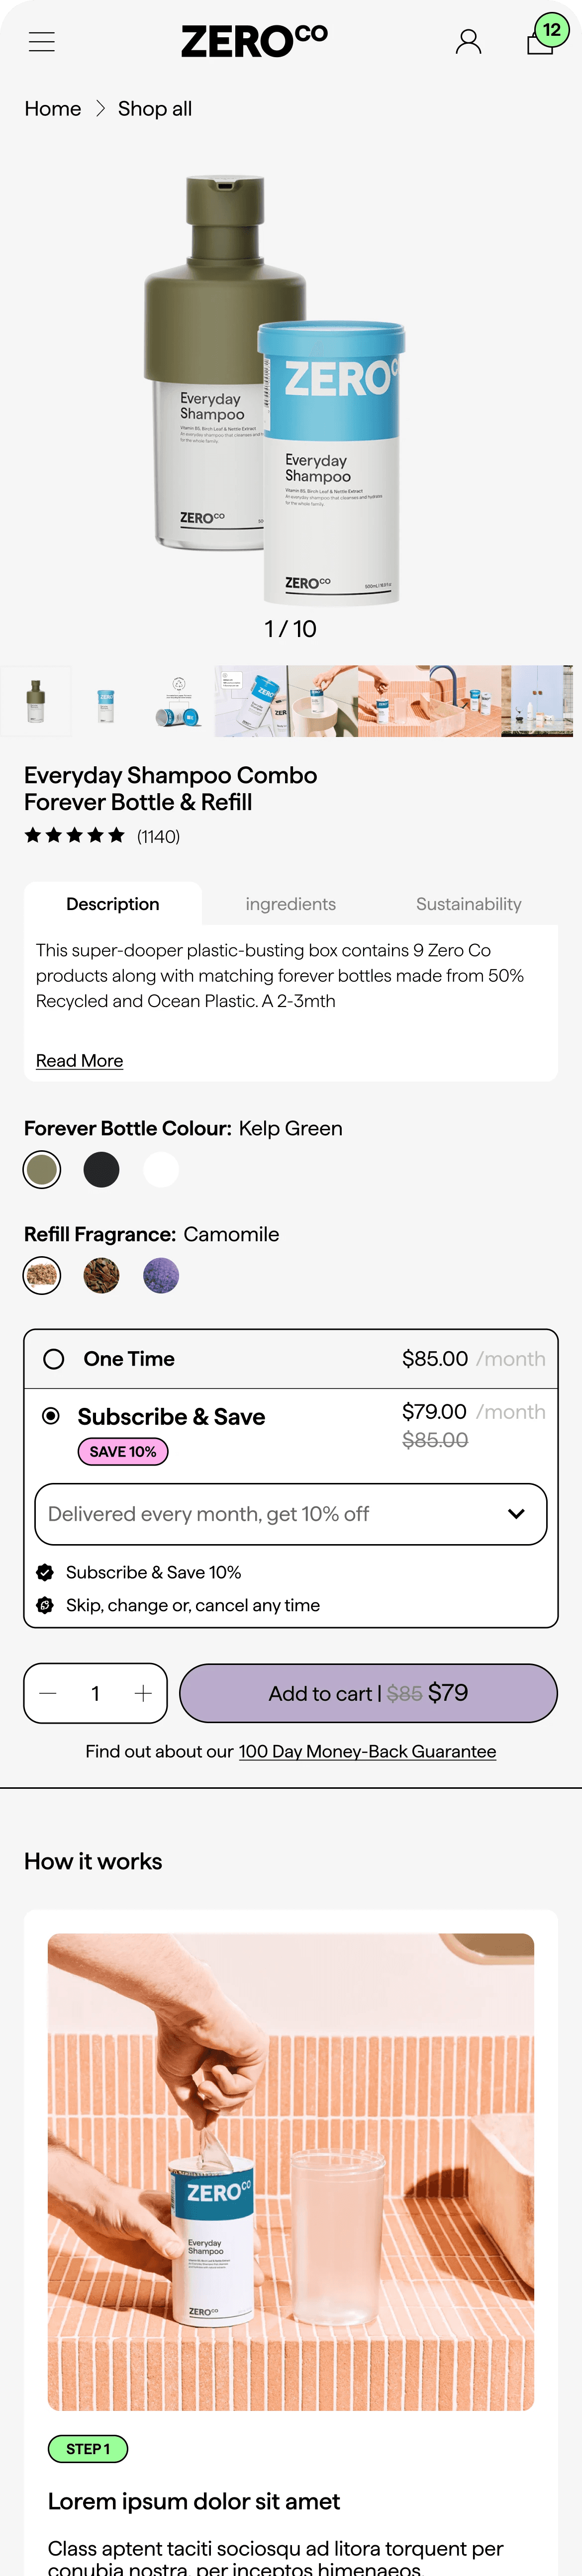Open the 100 Day Money-Back Guarantee link
The width and height of the screenshot is (582, 2576).
click(367, 1751)
